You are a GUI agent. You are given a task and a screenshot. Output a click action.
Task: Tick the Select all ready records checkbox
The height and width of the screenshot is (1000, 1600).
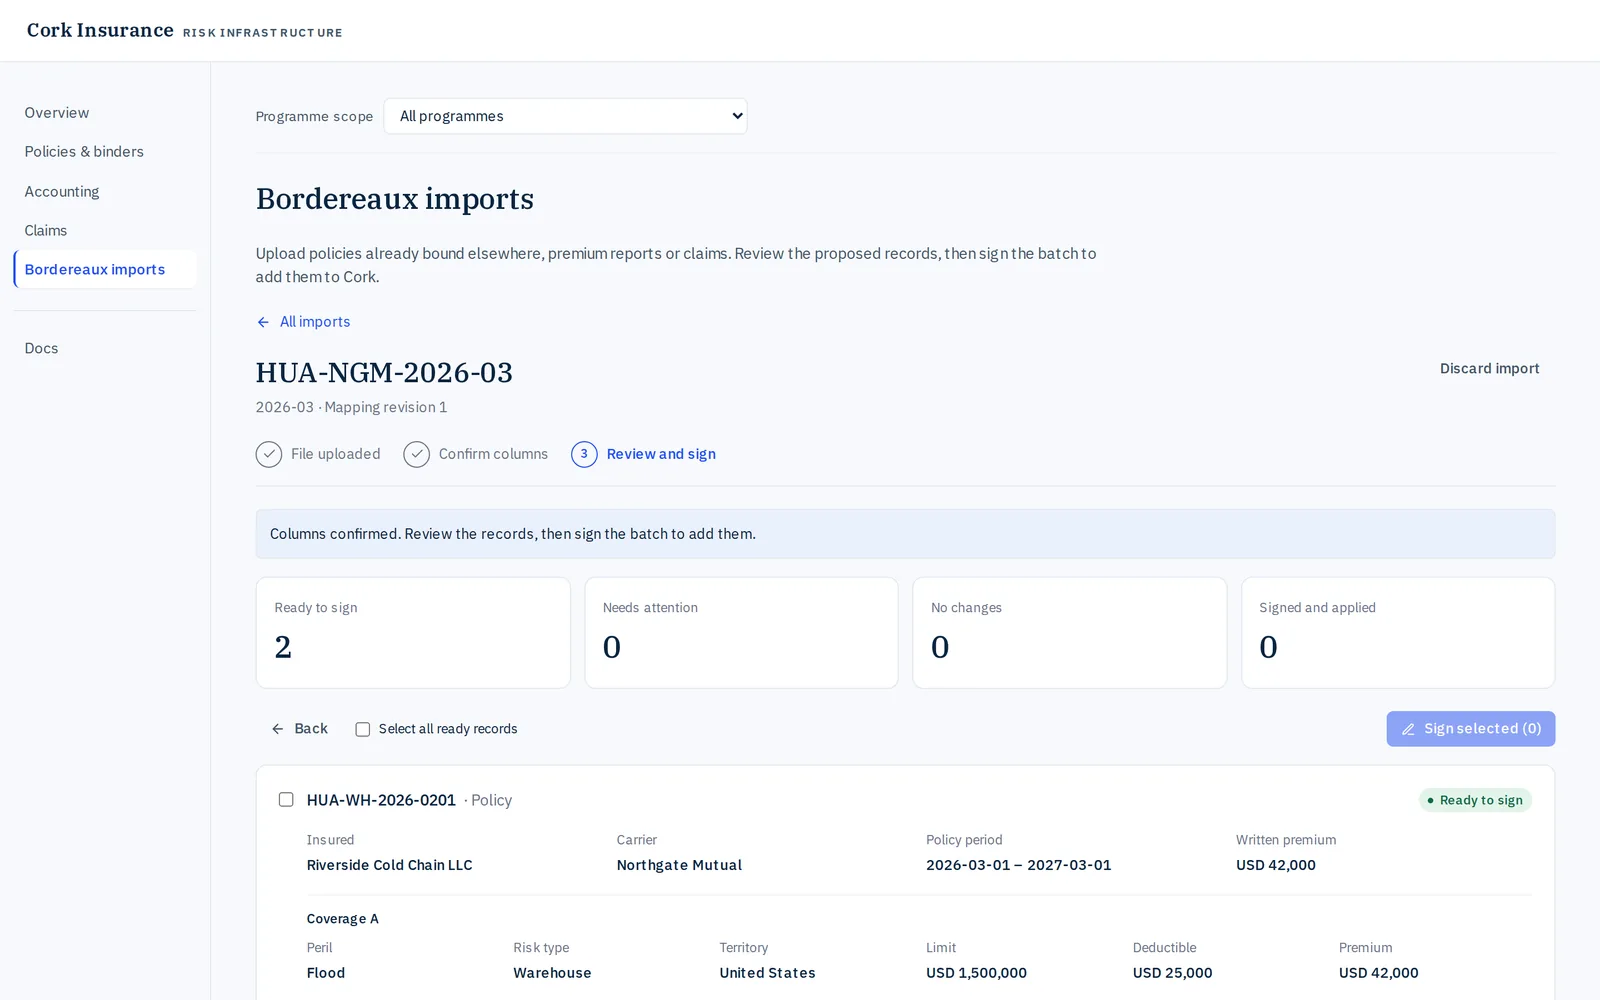[x=363, y=729]
